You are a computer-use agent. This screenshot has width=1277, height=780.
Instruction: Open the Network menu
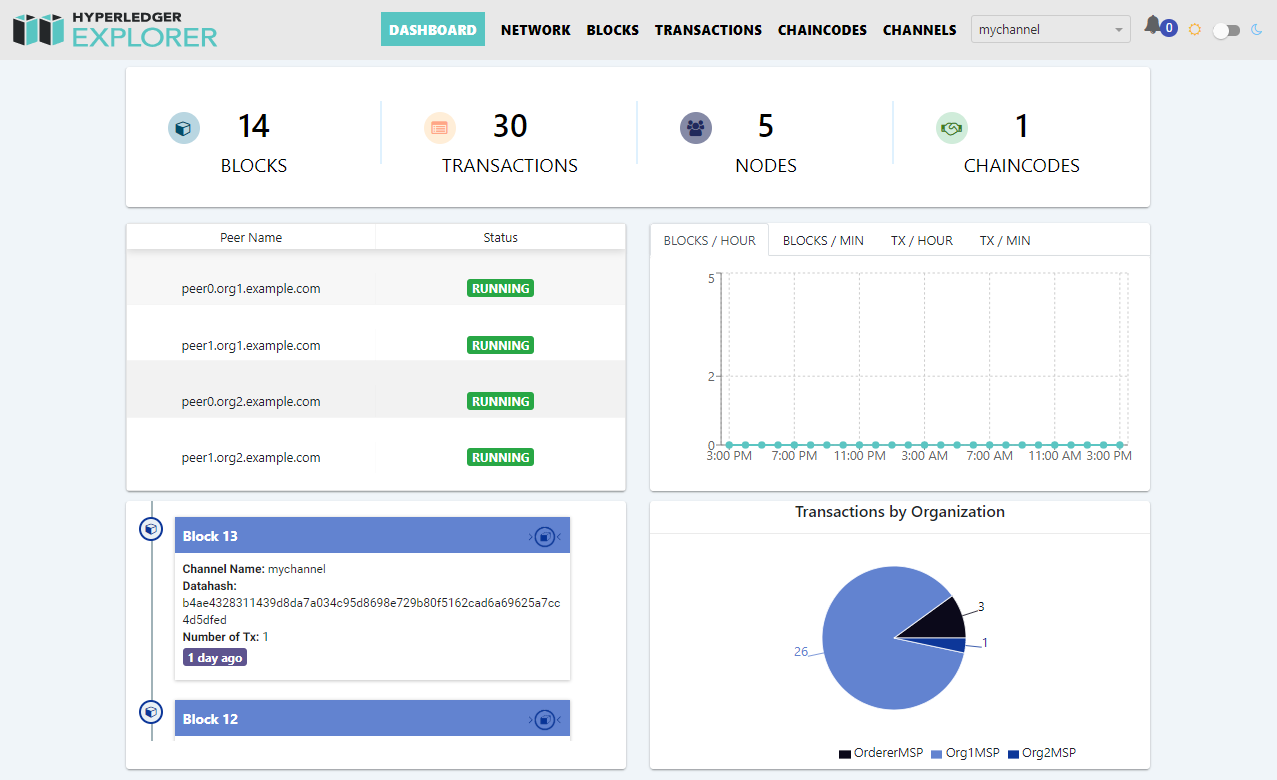click(536, 30)
